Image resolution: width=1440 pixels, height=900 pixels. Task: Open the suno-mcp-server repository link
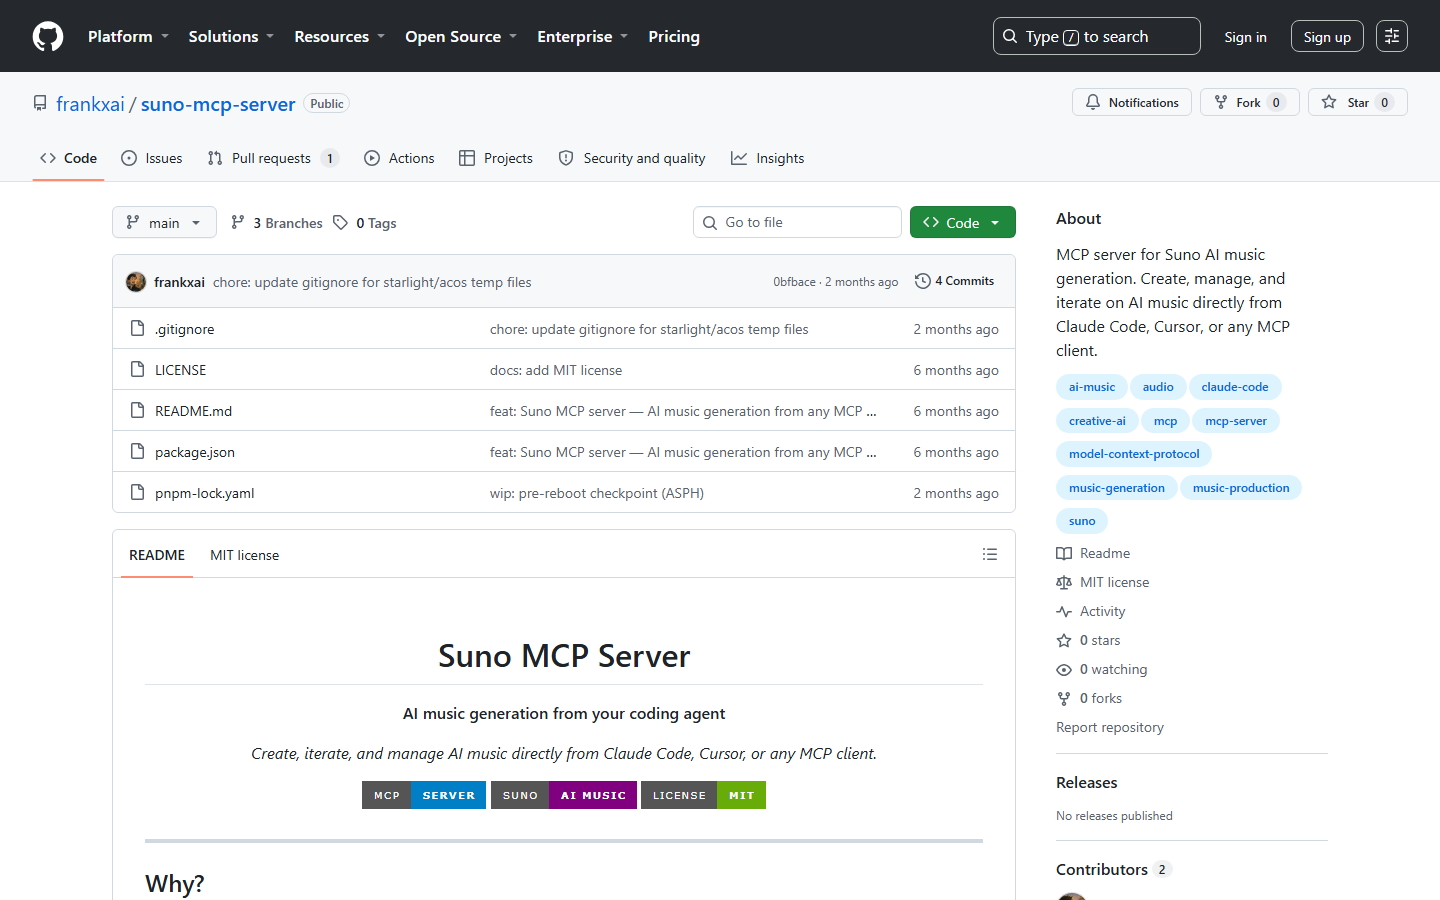pyautogui.click(x=218, y=104)
